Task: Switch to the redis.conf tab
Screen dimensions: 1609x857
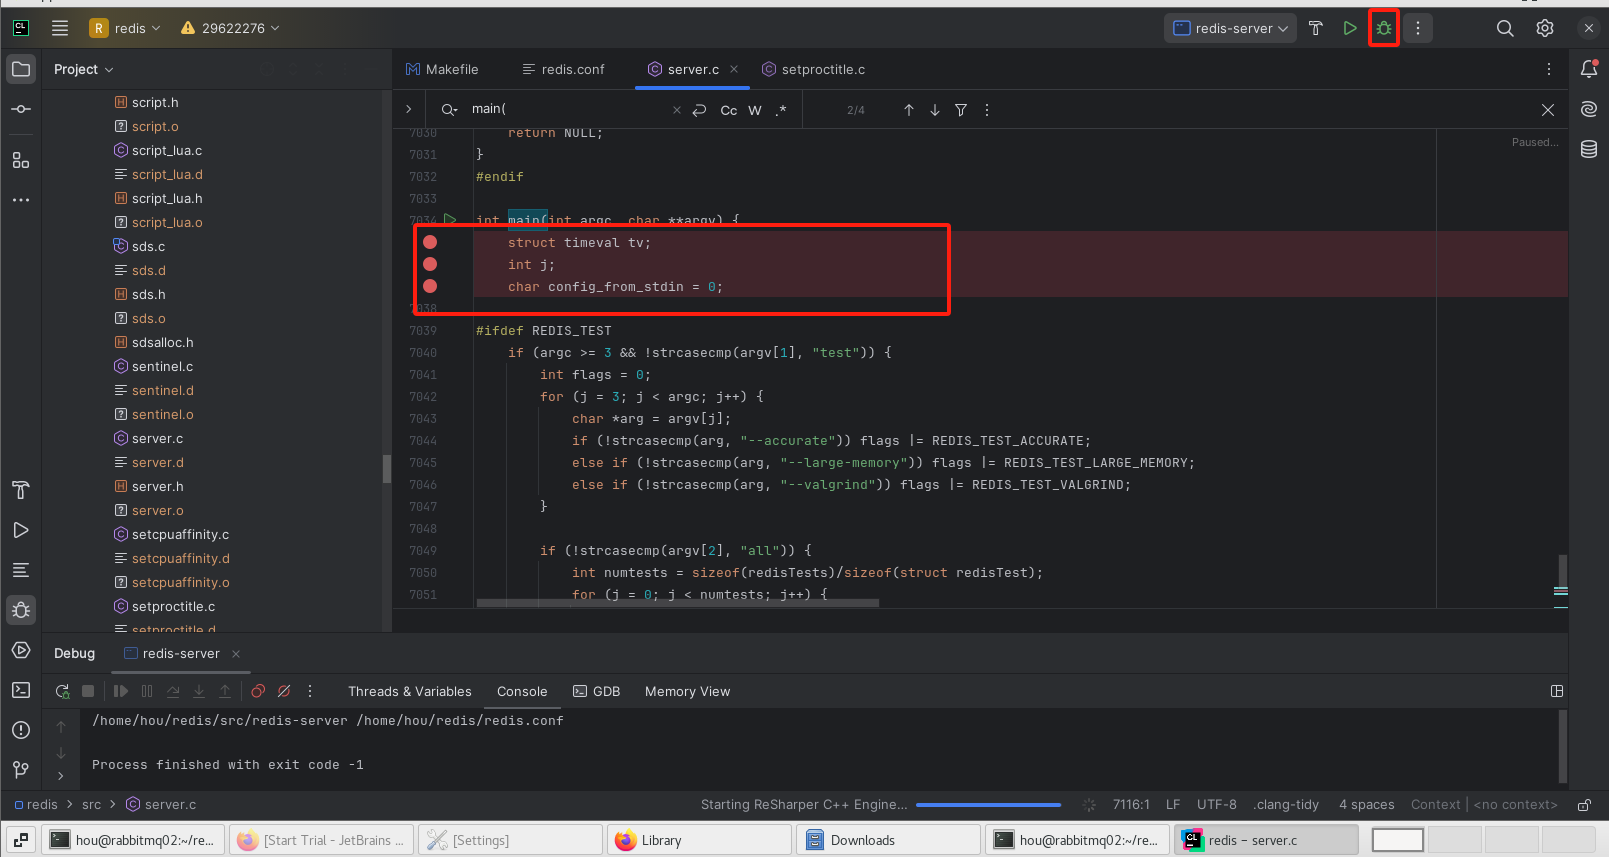Action: pos(564,69)
